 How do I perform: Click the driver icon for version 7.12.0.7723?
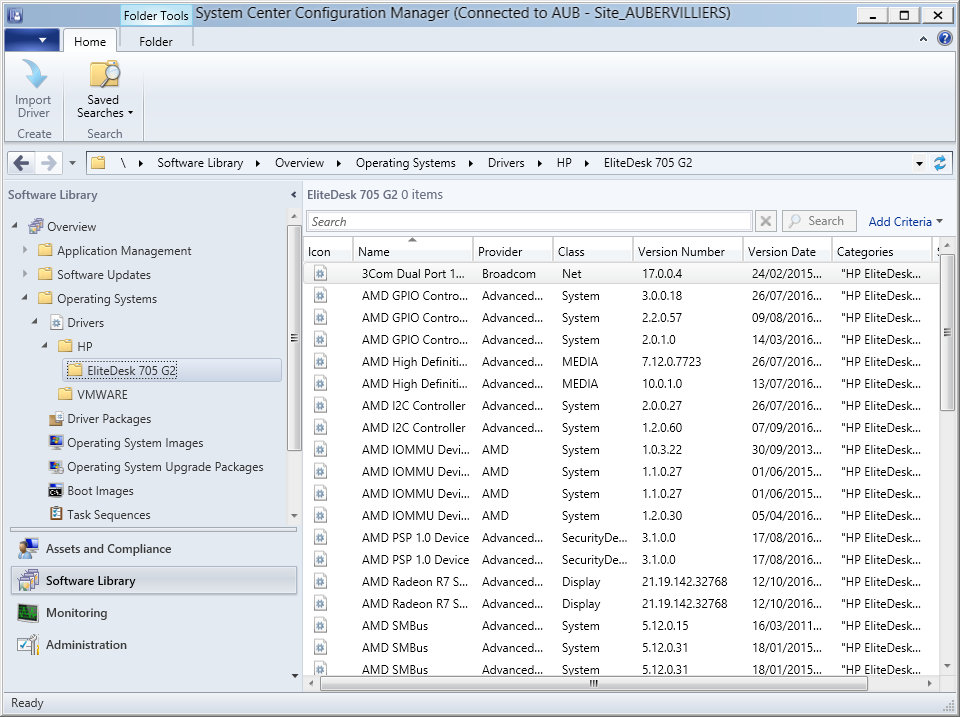tap(320, 362)
